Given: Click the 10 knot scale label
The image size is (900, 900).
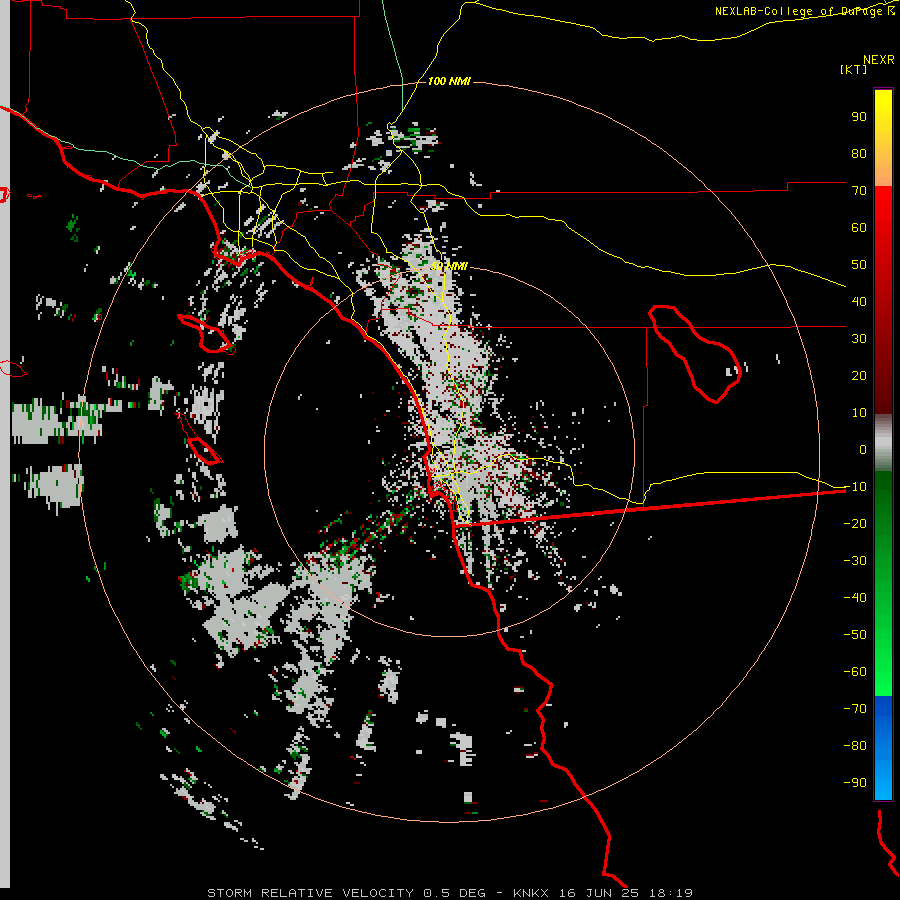Looking at the screenshot, I should pyautogui.click(x=859, y=413).
